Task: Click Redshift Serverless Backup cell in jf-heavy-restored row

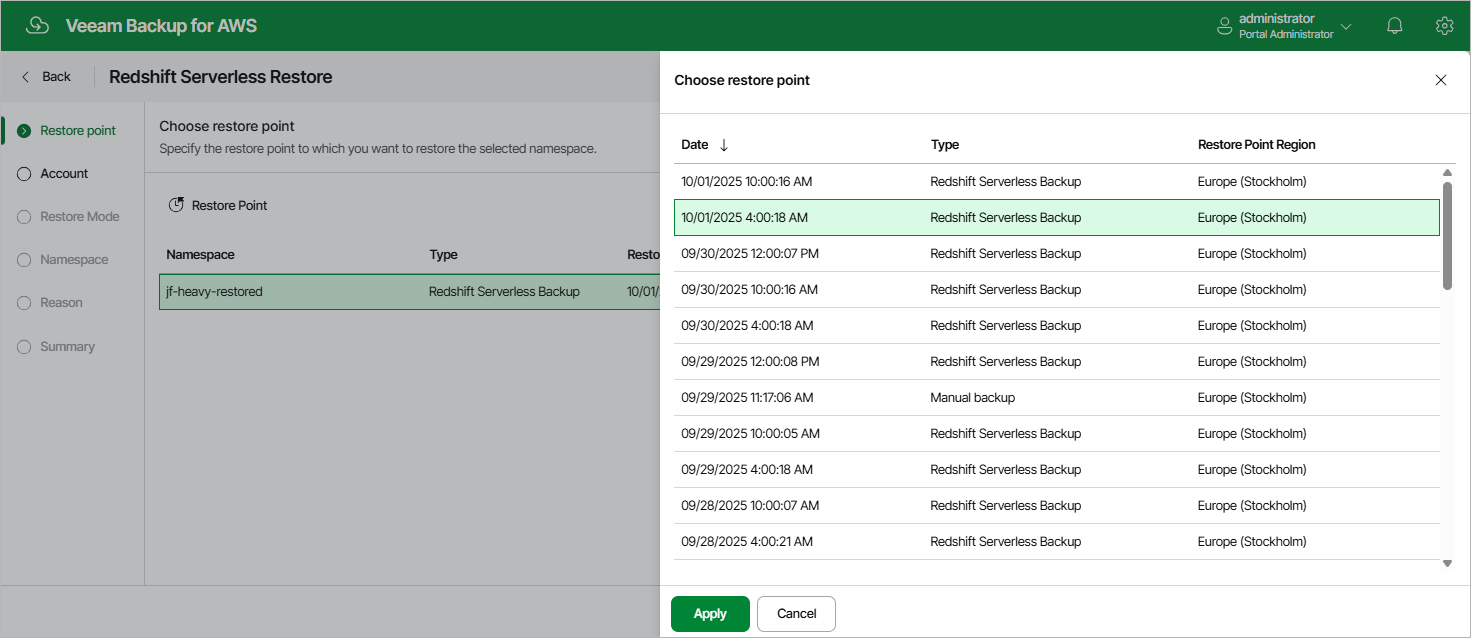Action: 504,292
